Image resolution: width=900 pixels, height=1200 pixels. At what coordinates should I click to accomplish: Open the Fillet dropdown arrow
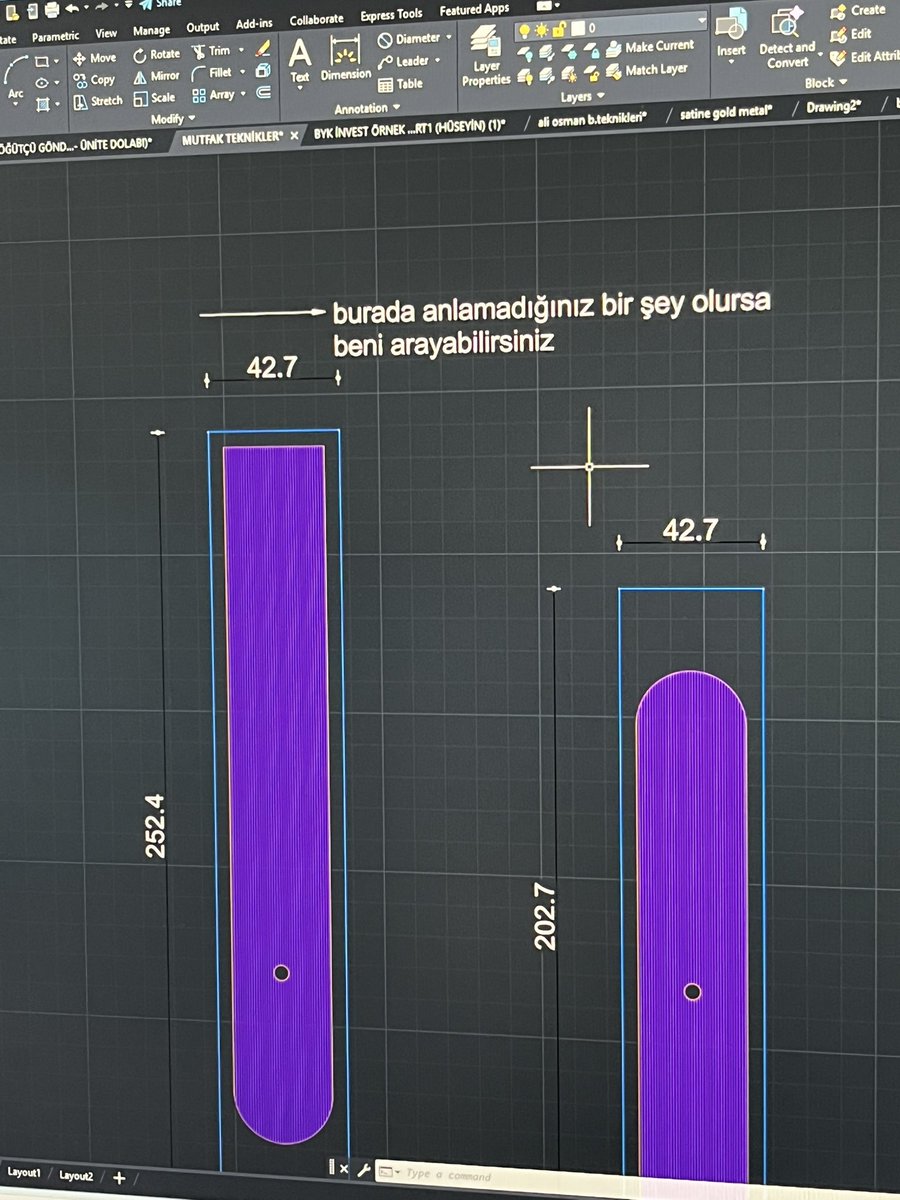(241, 72)
